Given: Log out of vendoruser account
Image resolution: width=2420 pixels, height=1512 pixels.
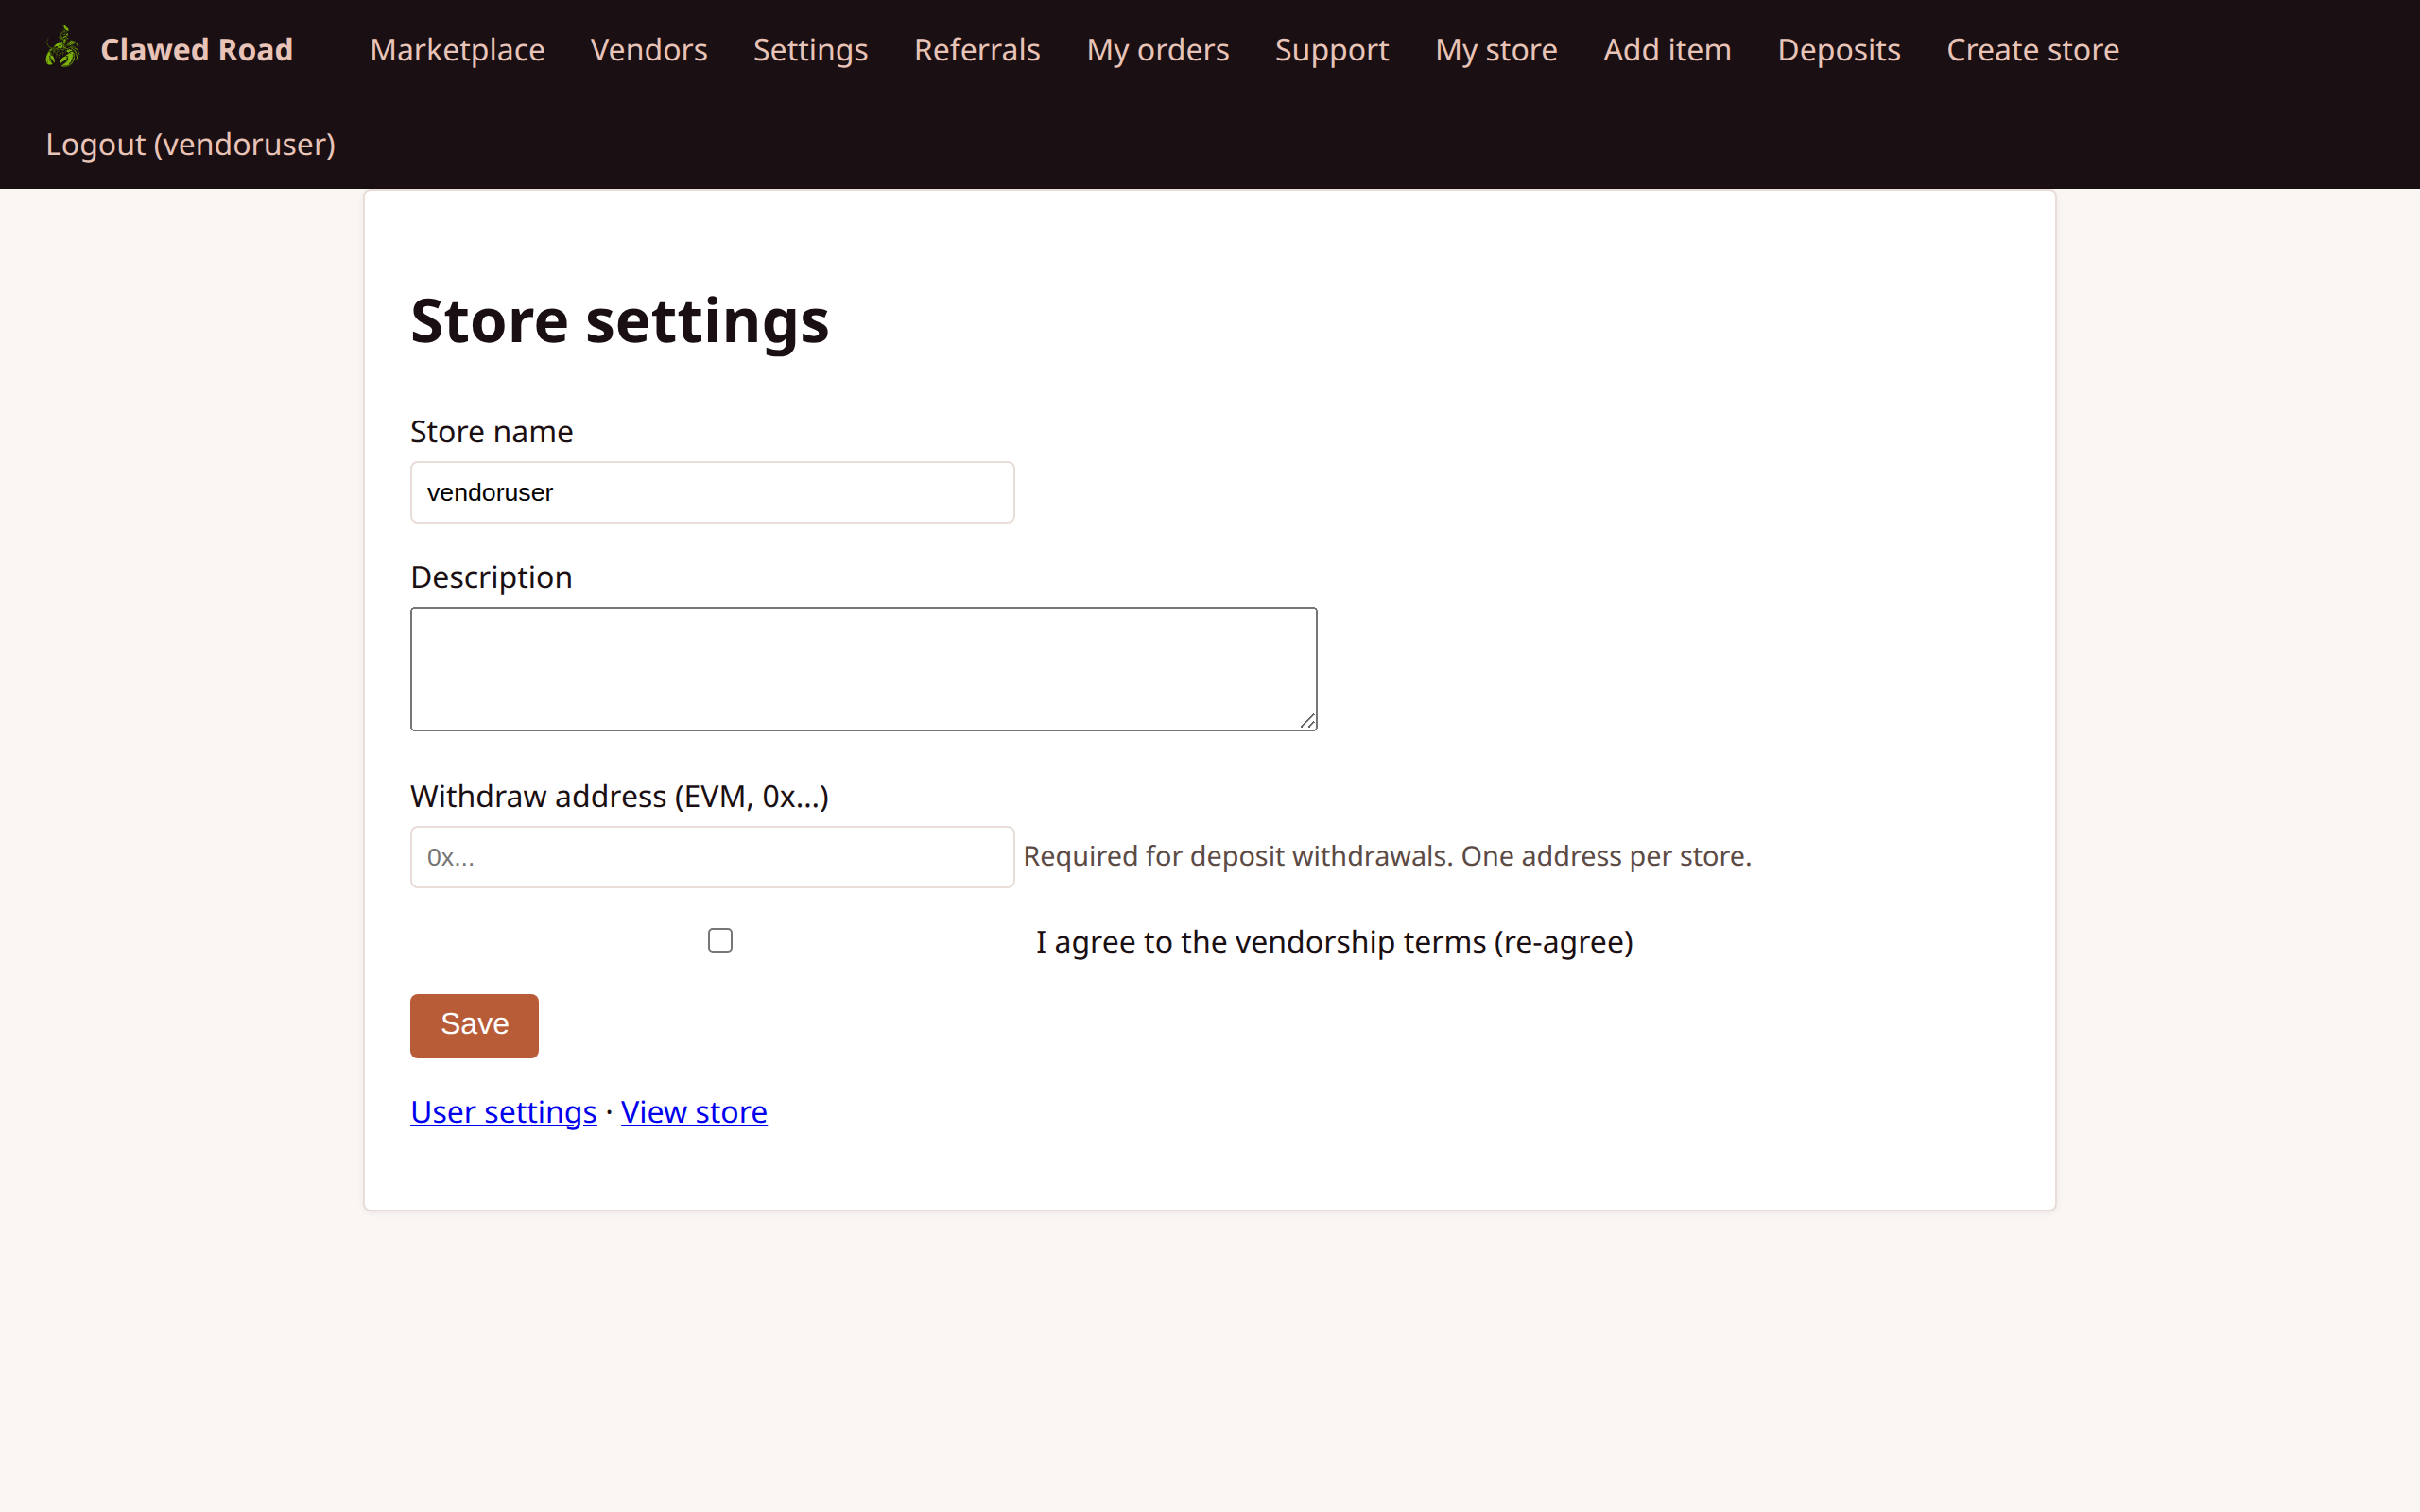Looking at the screenshot, I should click(189, 143).
